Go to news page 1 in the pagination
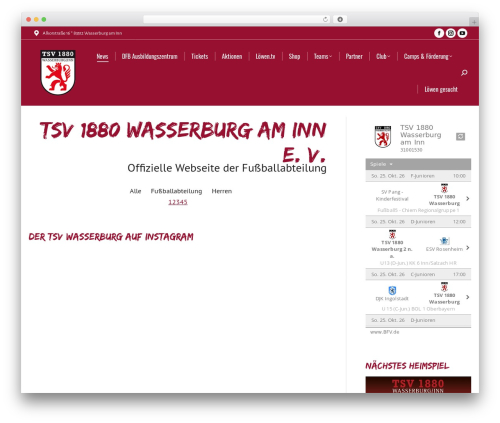500x423 pixels. (x=170, y=202)
